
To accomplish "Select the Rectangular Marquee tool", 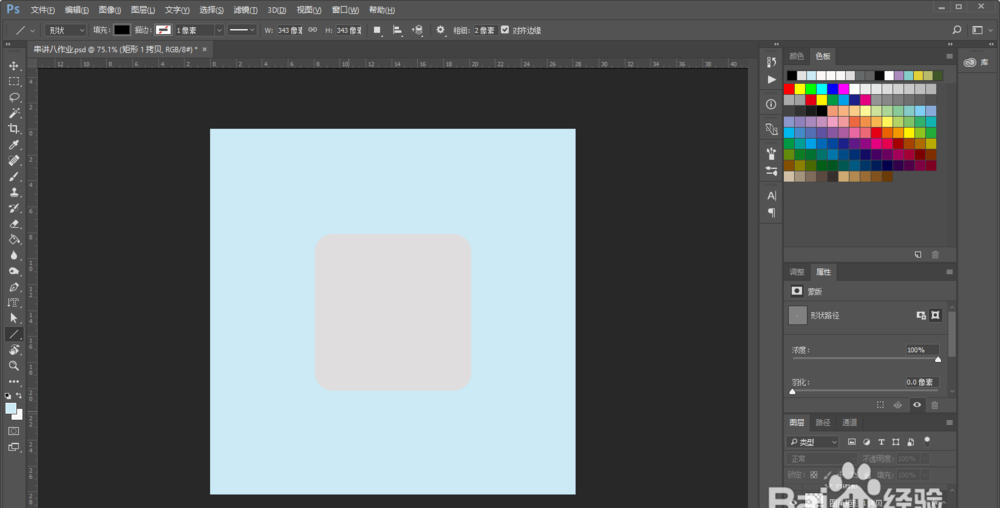I will point(14,81).
